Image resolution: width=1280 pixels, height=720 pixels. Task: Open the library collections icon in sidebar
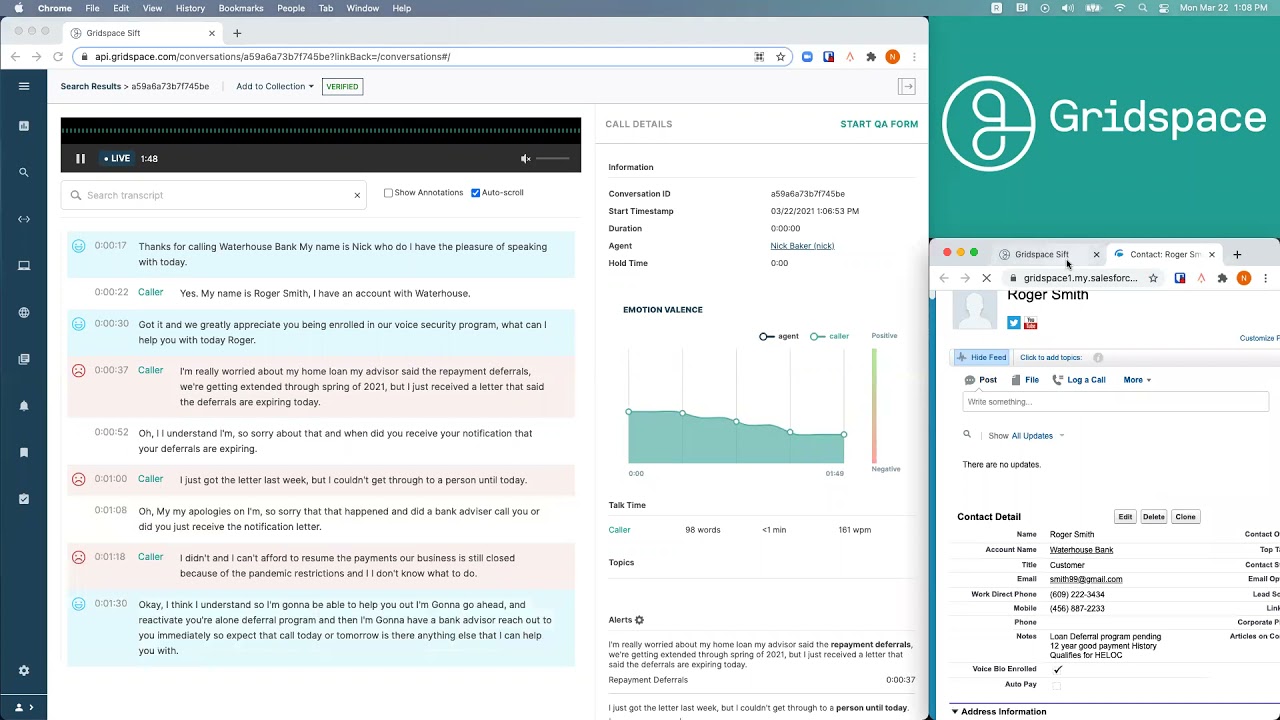point(24,359)
